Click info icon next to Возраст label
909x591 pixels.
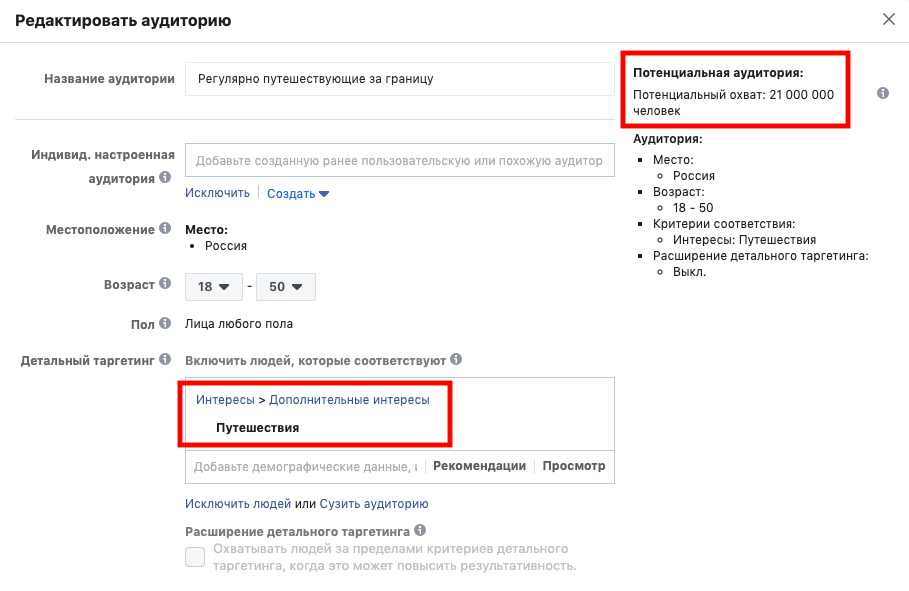click(x=165, y=283)
